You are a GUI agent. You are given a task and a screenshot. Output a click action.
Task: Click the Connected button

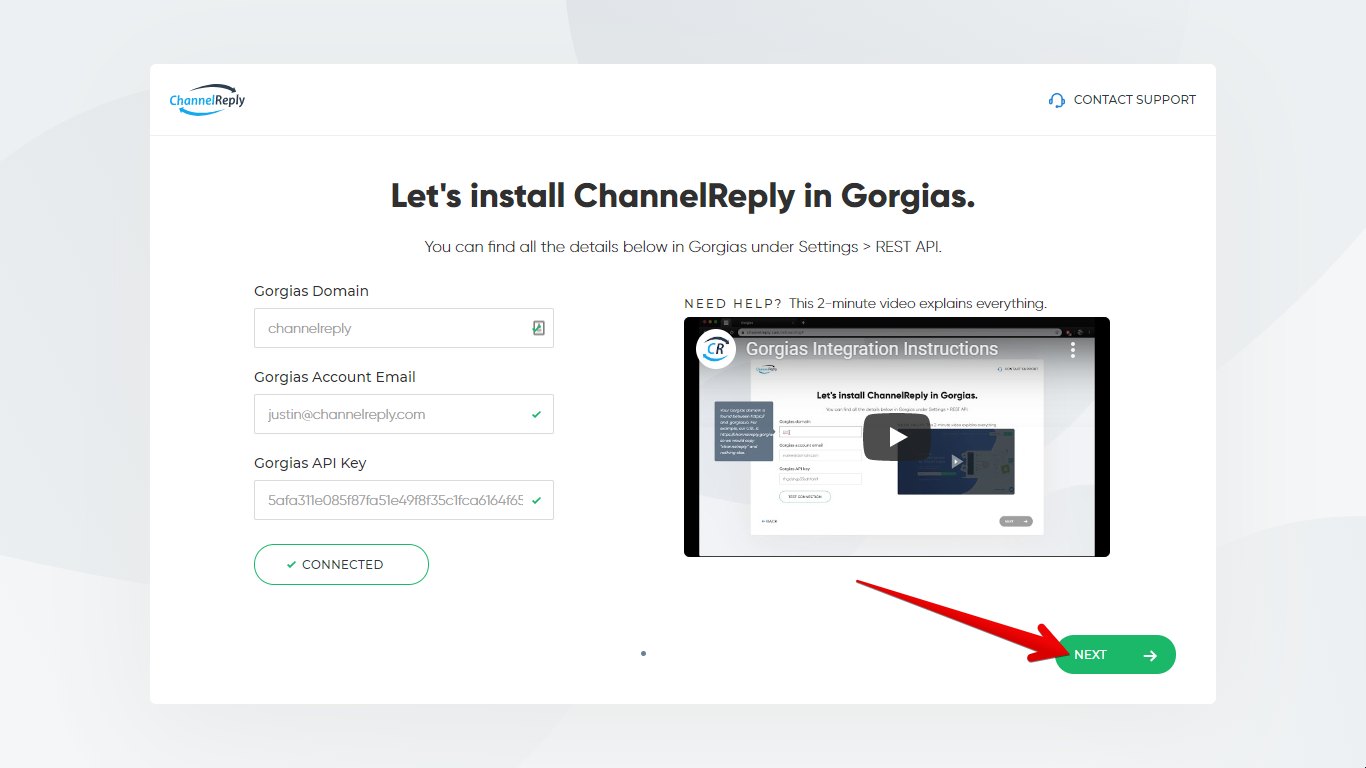point(341,564)
